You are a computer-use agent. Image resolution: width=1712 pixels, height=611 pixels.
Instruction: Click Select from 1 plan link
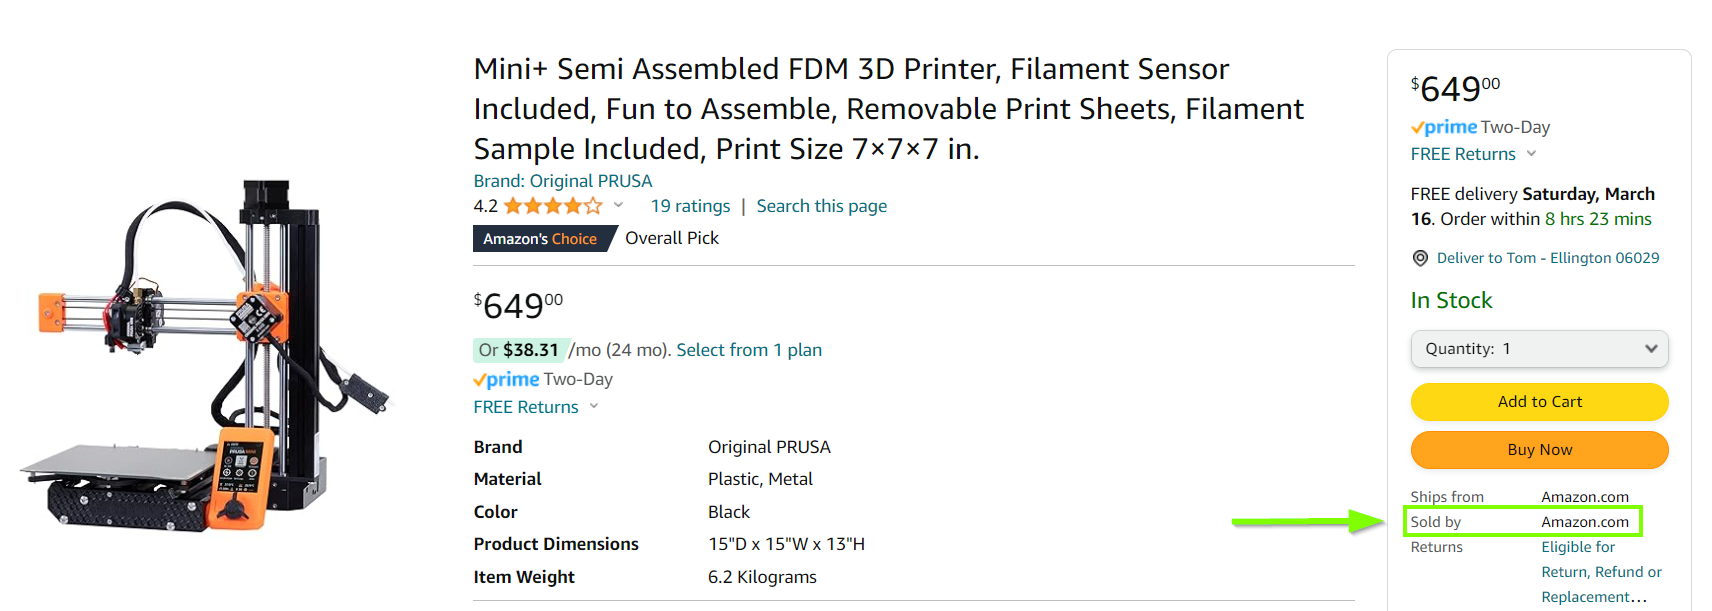coord(749,350)
